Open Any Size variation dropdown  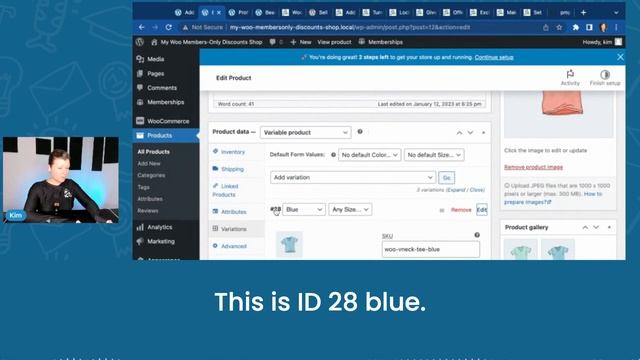point(350,210)
